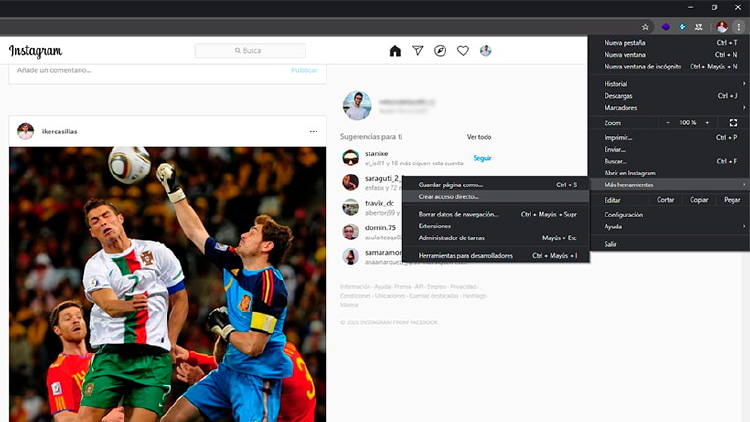Viewport: 750px width, 422px height.
Task: Click Copiar in Editar row
Action: click(699, 200)
